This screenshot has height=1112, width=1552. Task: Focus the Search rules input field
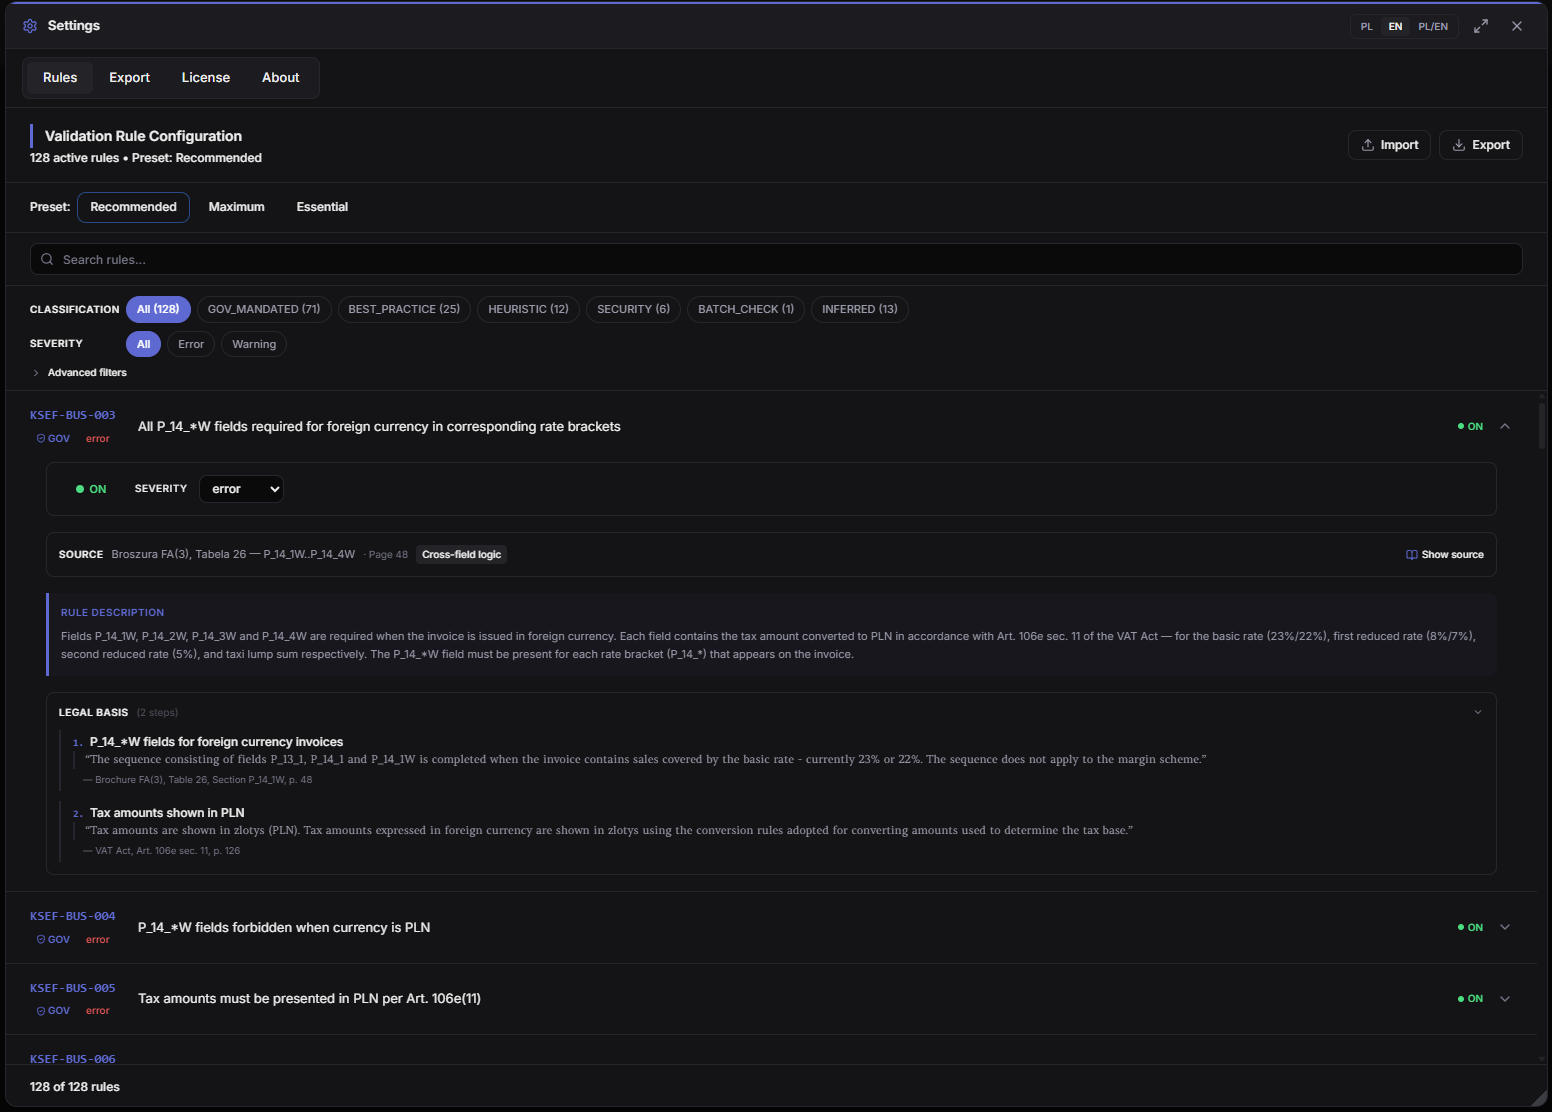coord(776,259)
